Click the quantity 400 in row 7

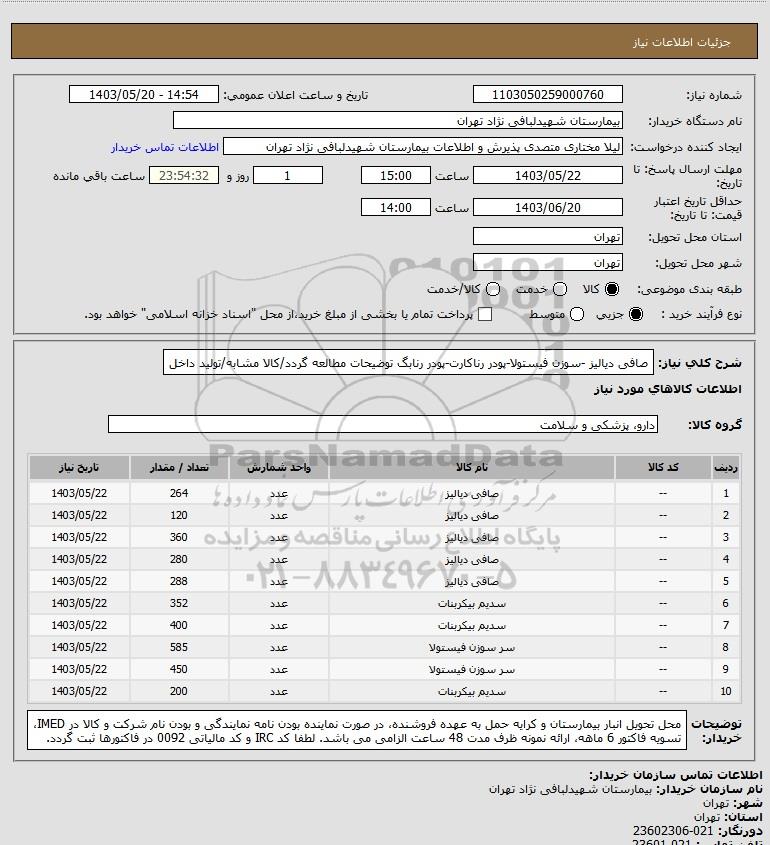[179, 626]
